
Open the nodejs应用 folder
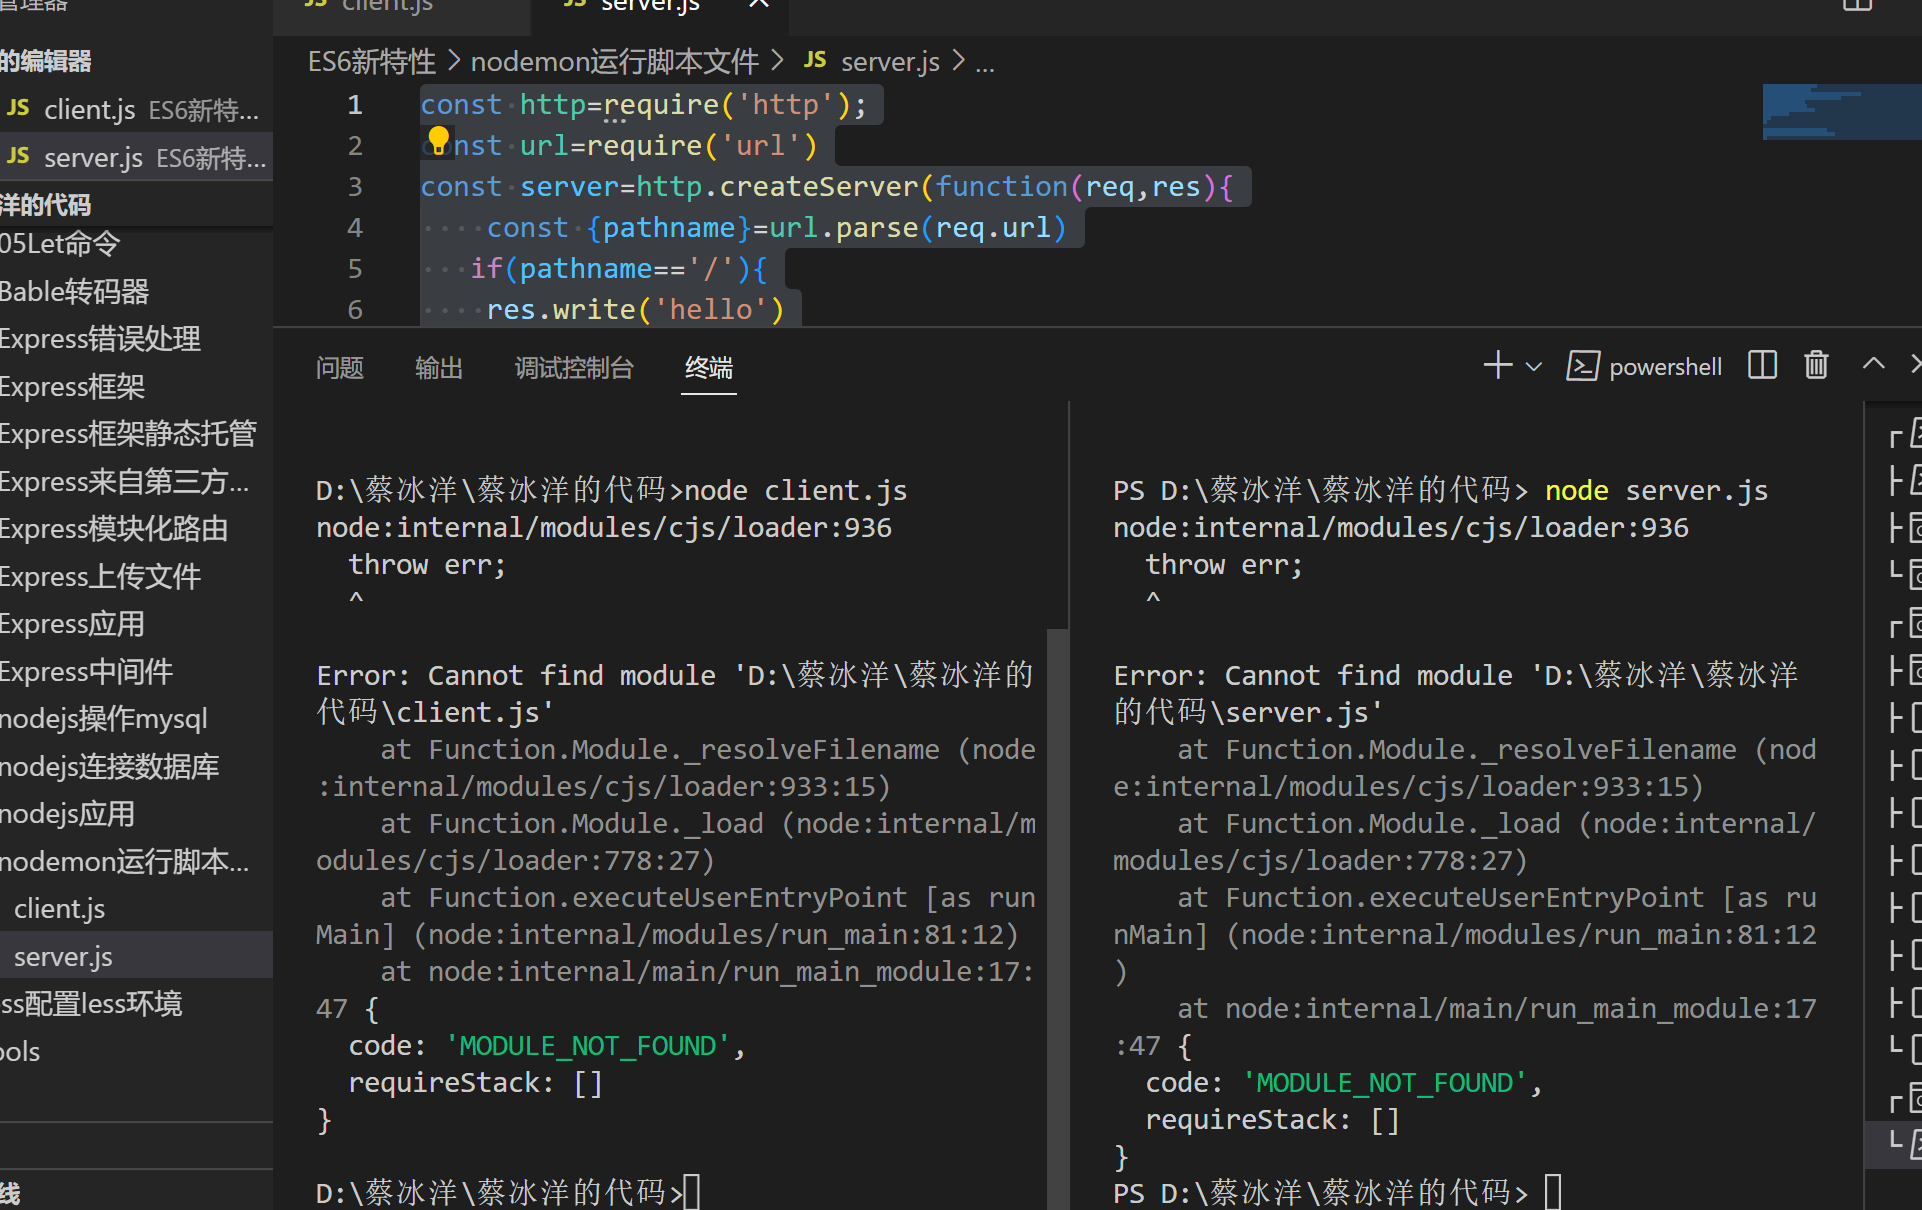coord(136,813)
